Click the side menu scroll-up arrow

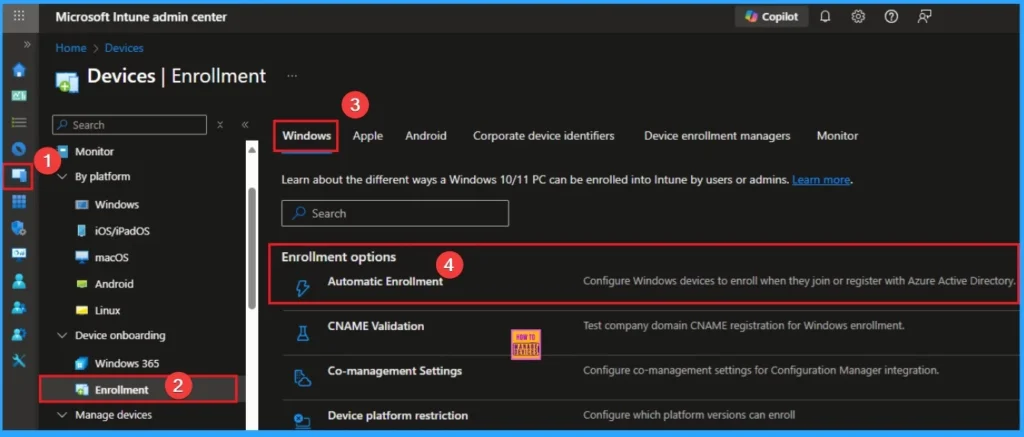252,148
